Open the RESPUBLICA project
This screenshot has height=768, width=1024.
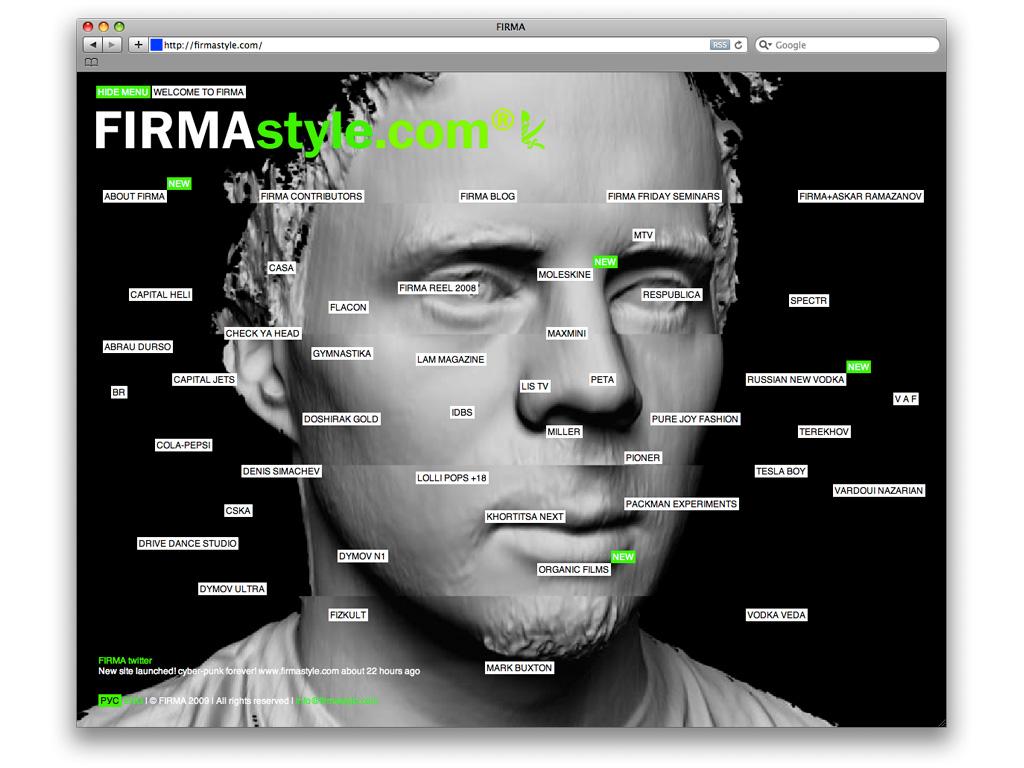(x=671, y=295)
